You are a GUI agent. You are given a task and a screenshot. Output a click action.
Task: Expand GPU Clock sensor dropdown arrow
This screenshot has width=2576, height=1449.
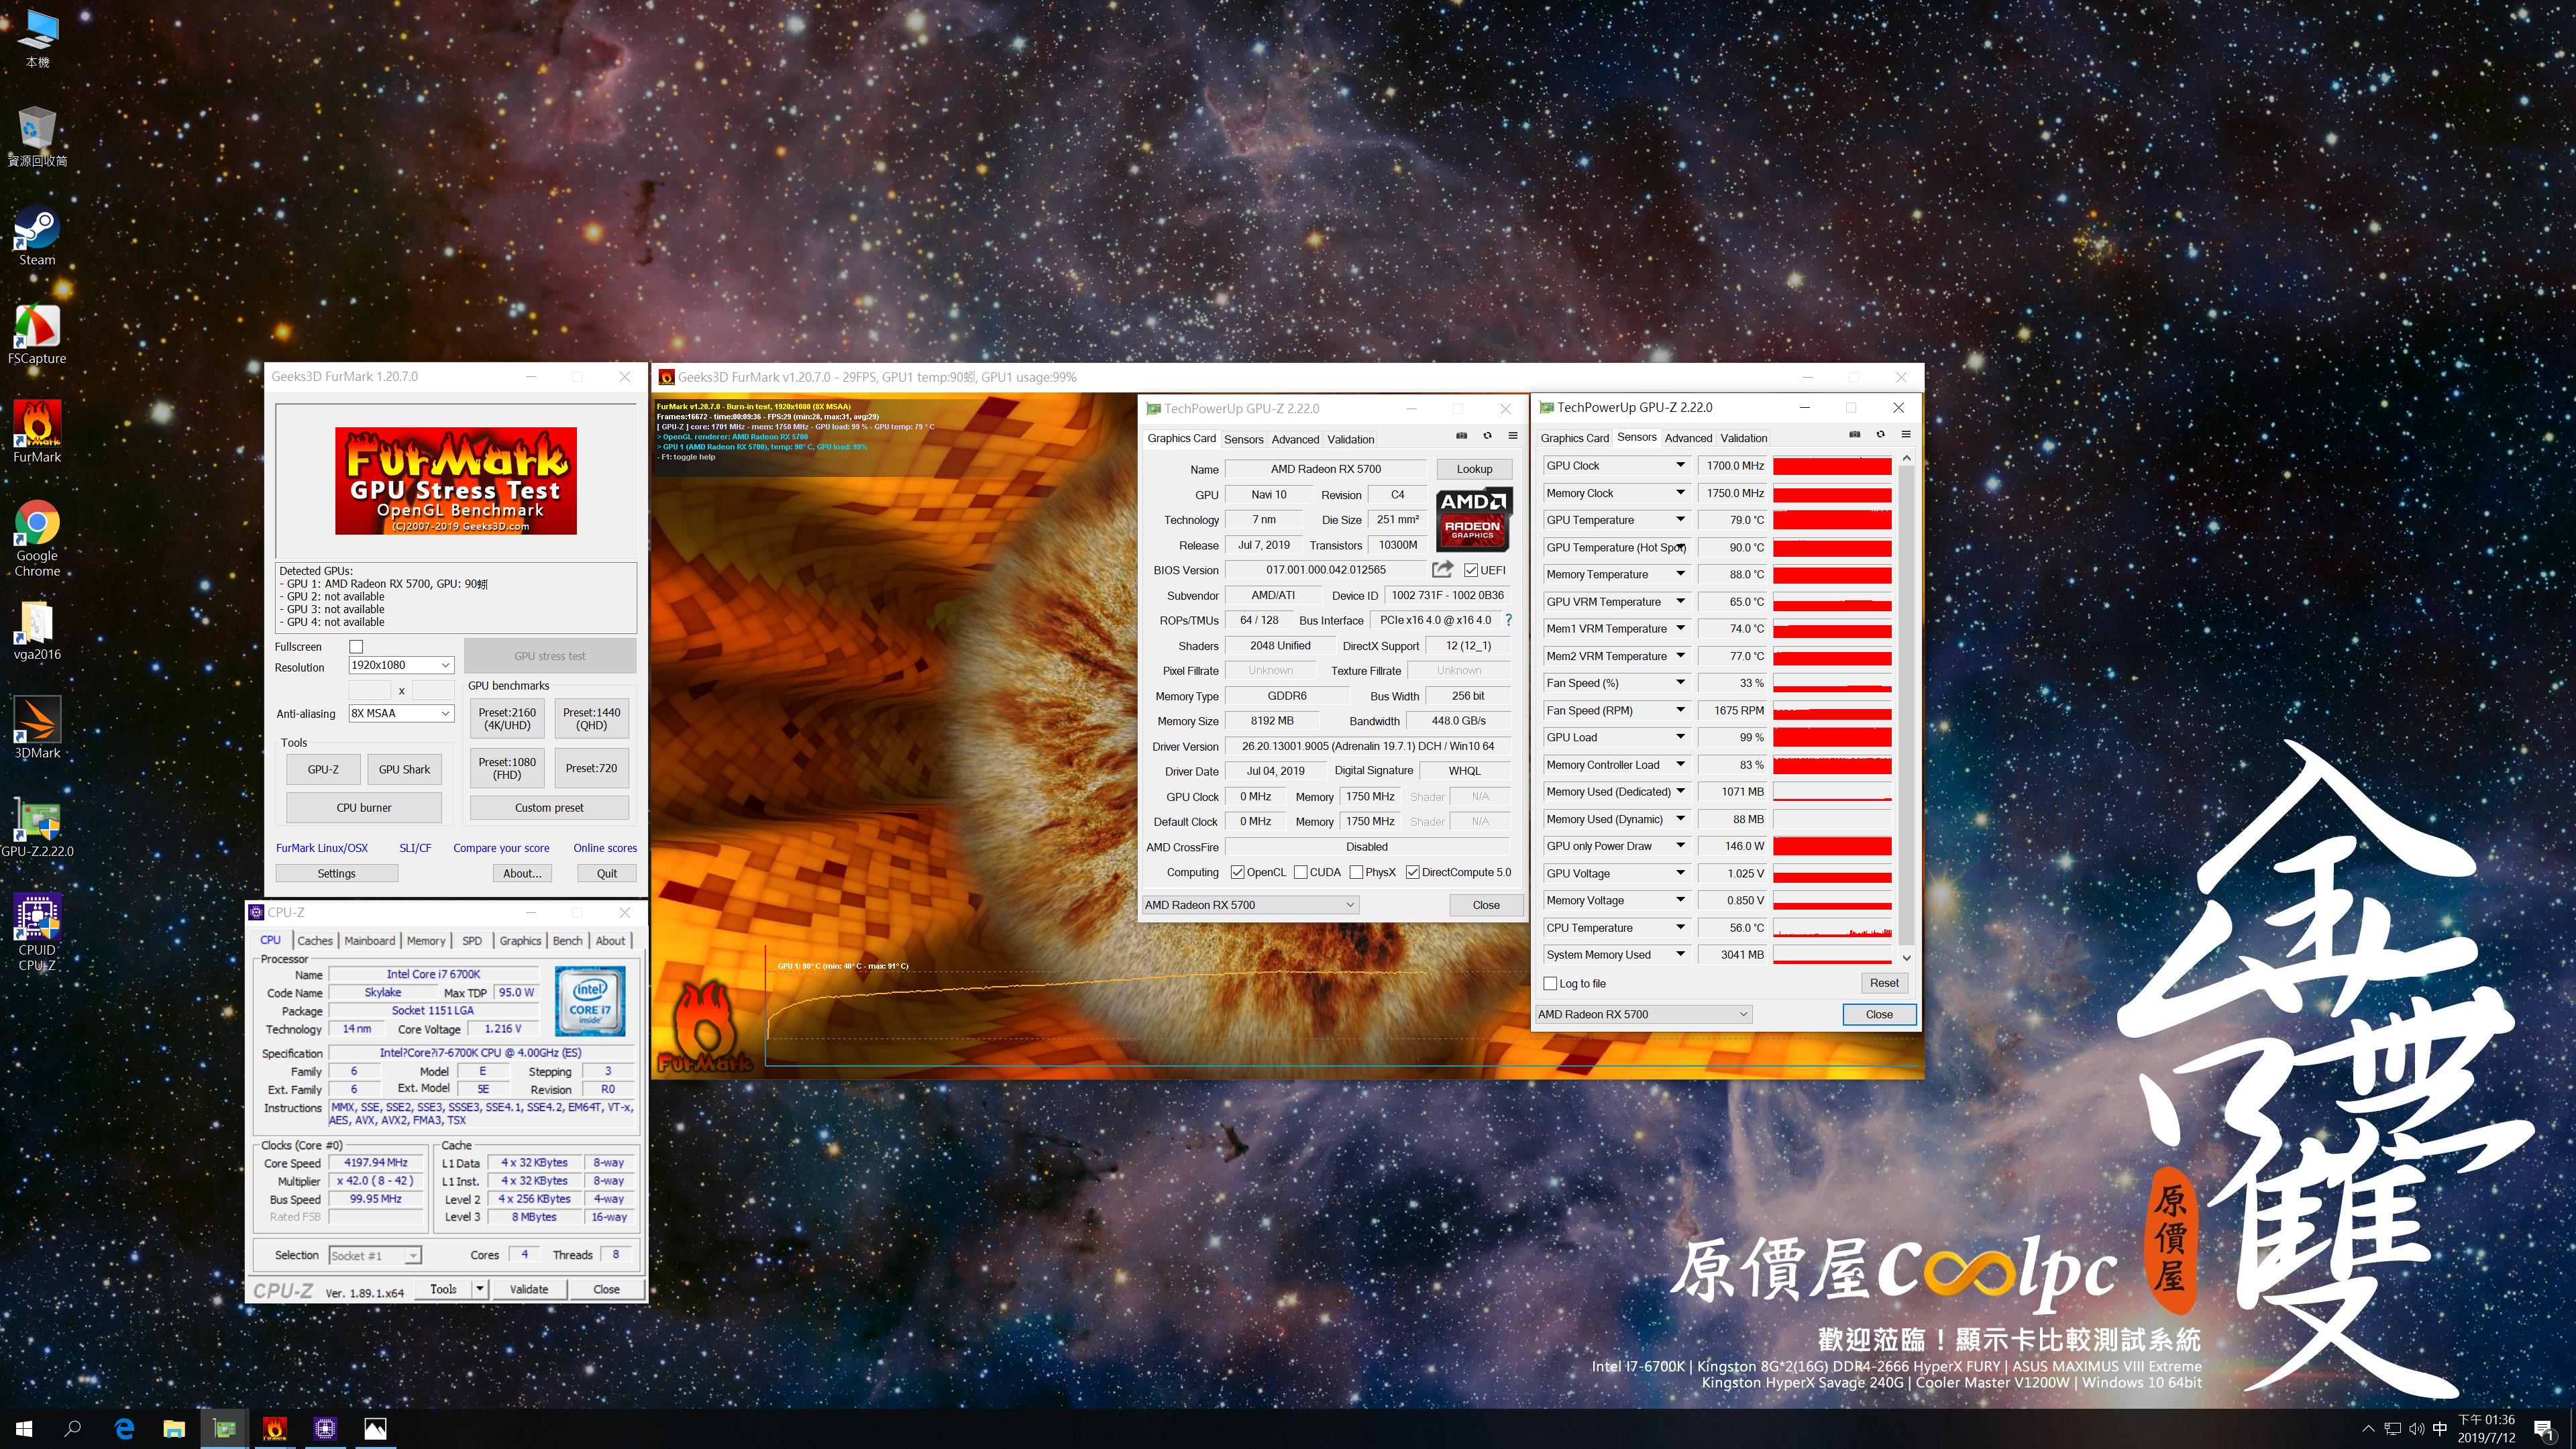coord(1680,465)
